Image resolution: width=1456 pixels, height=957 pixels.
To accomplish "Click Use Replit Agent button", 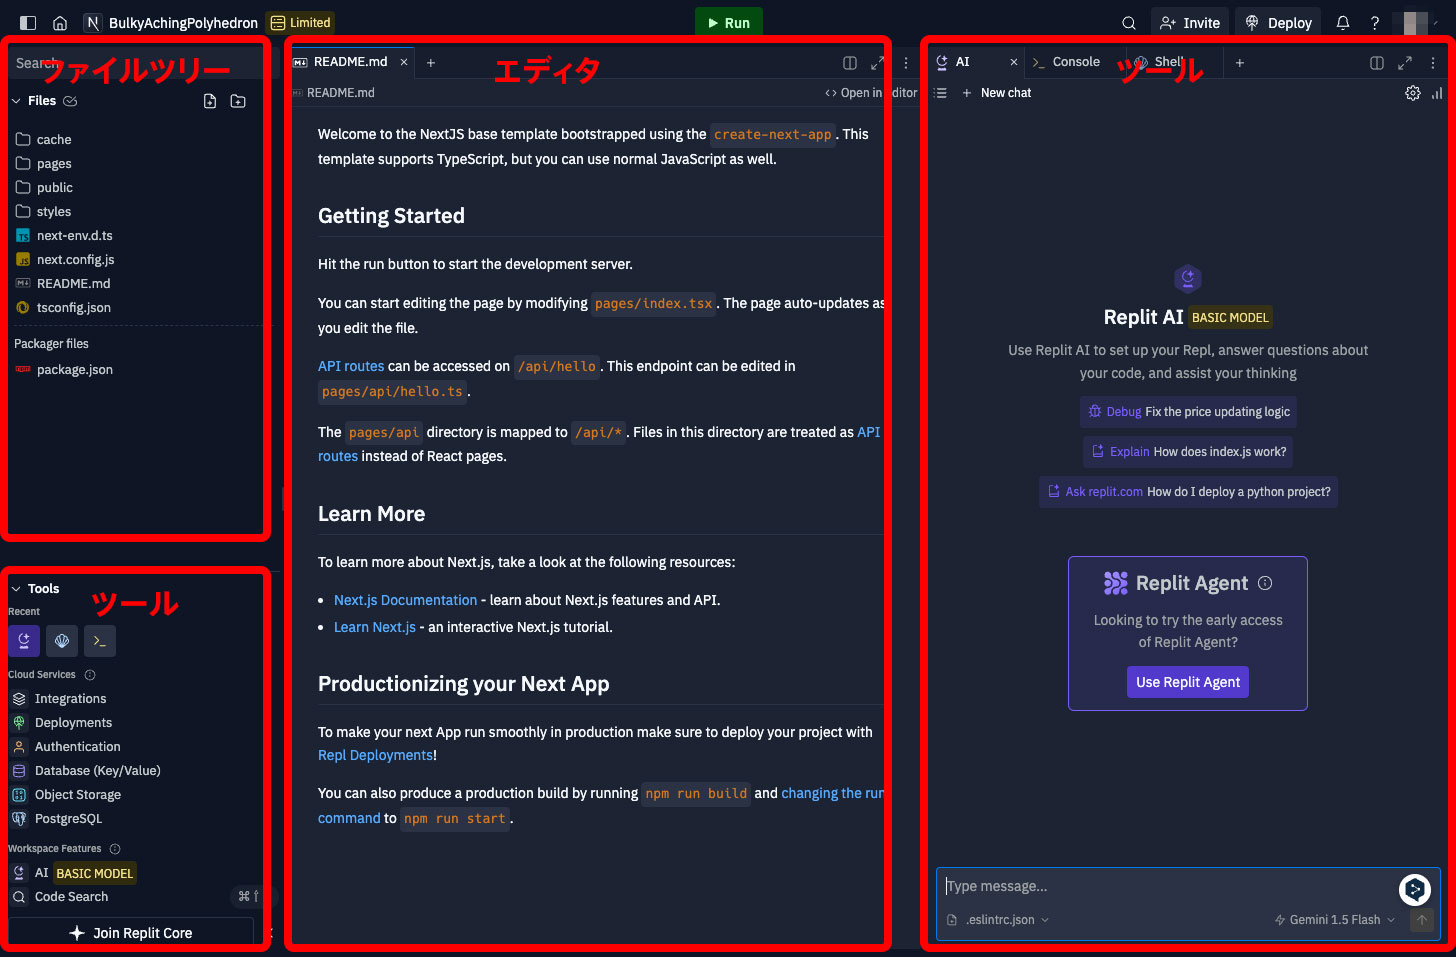I will coord(1188,682).
